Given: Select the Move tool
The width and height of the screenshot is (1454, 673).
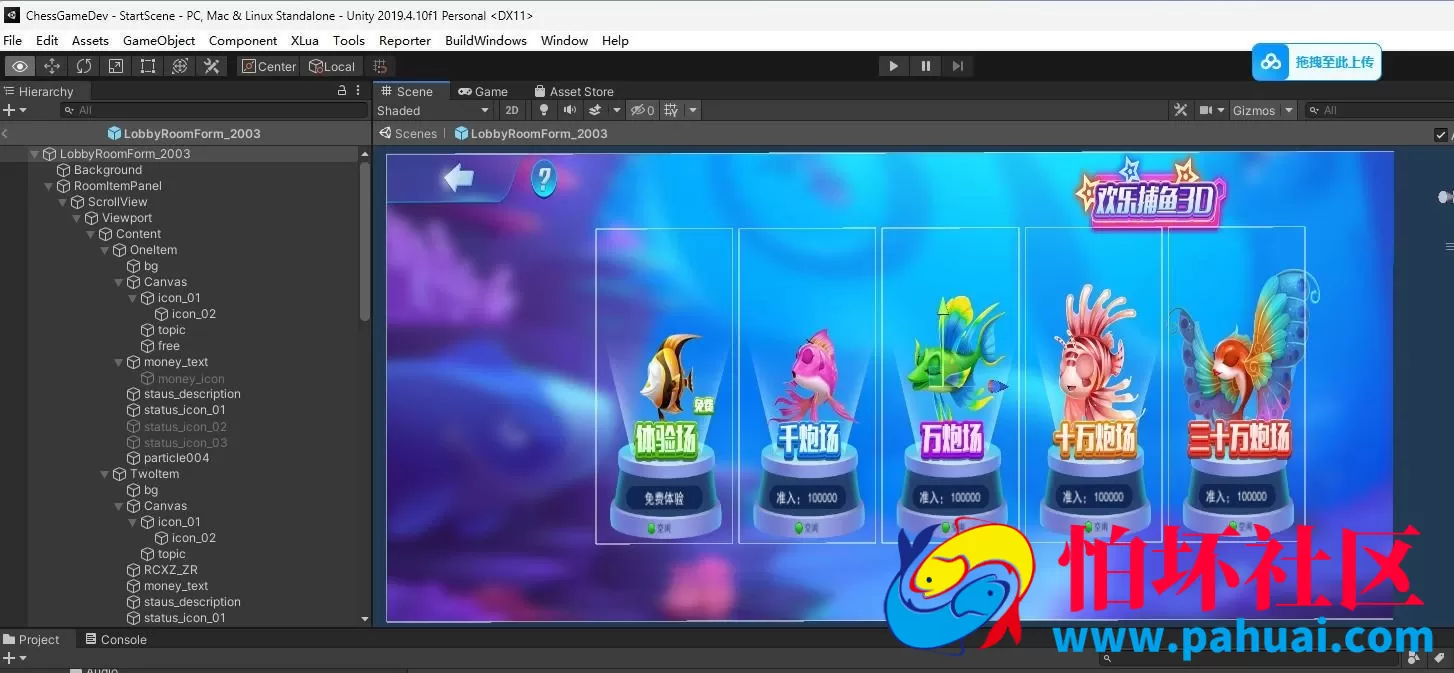Looking at the screenshot, I should [52, 66].
